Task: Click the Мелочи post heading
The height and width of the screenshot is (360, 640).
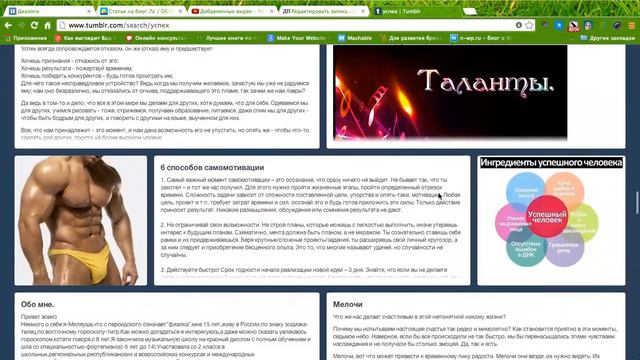Action: tap(347, 304)
